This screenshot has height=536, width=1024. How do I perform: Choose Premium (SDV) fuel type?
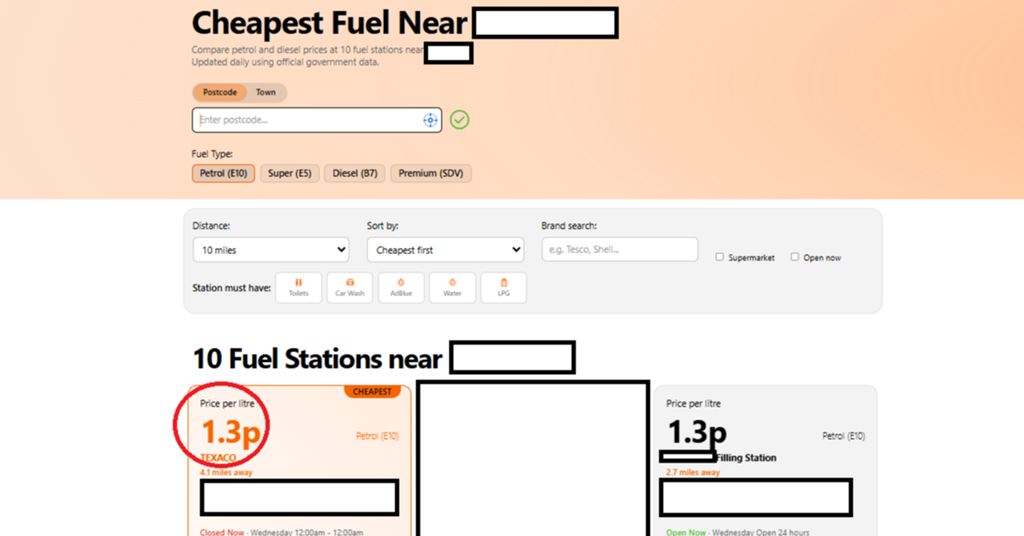(x=431, y=174)
